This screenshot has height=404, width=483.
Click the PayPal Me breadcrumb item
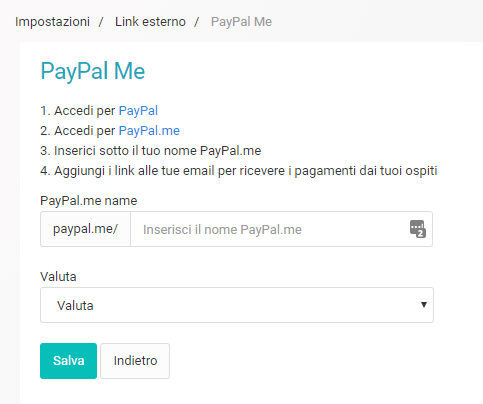pyautogui.click(x=241, y=22)
